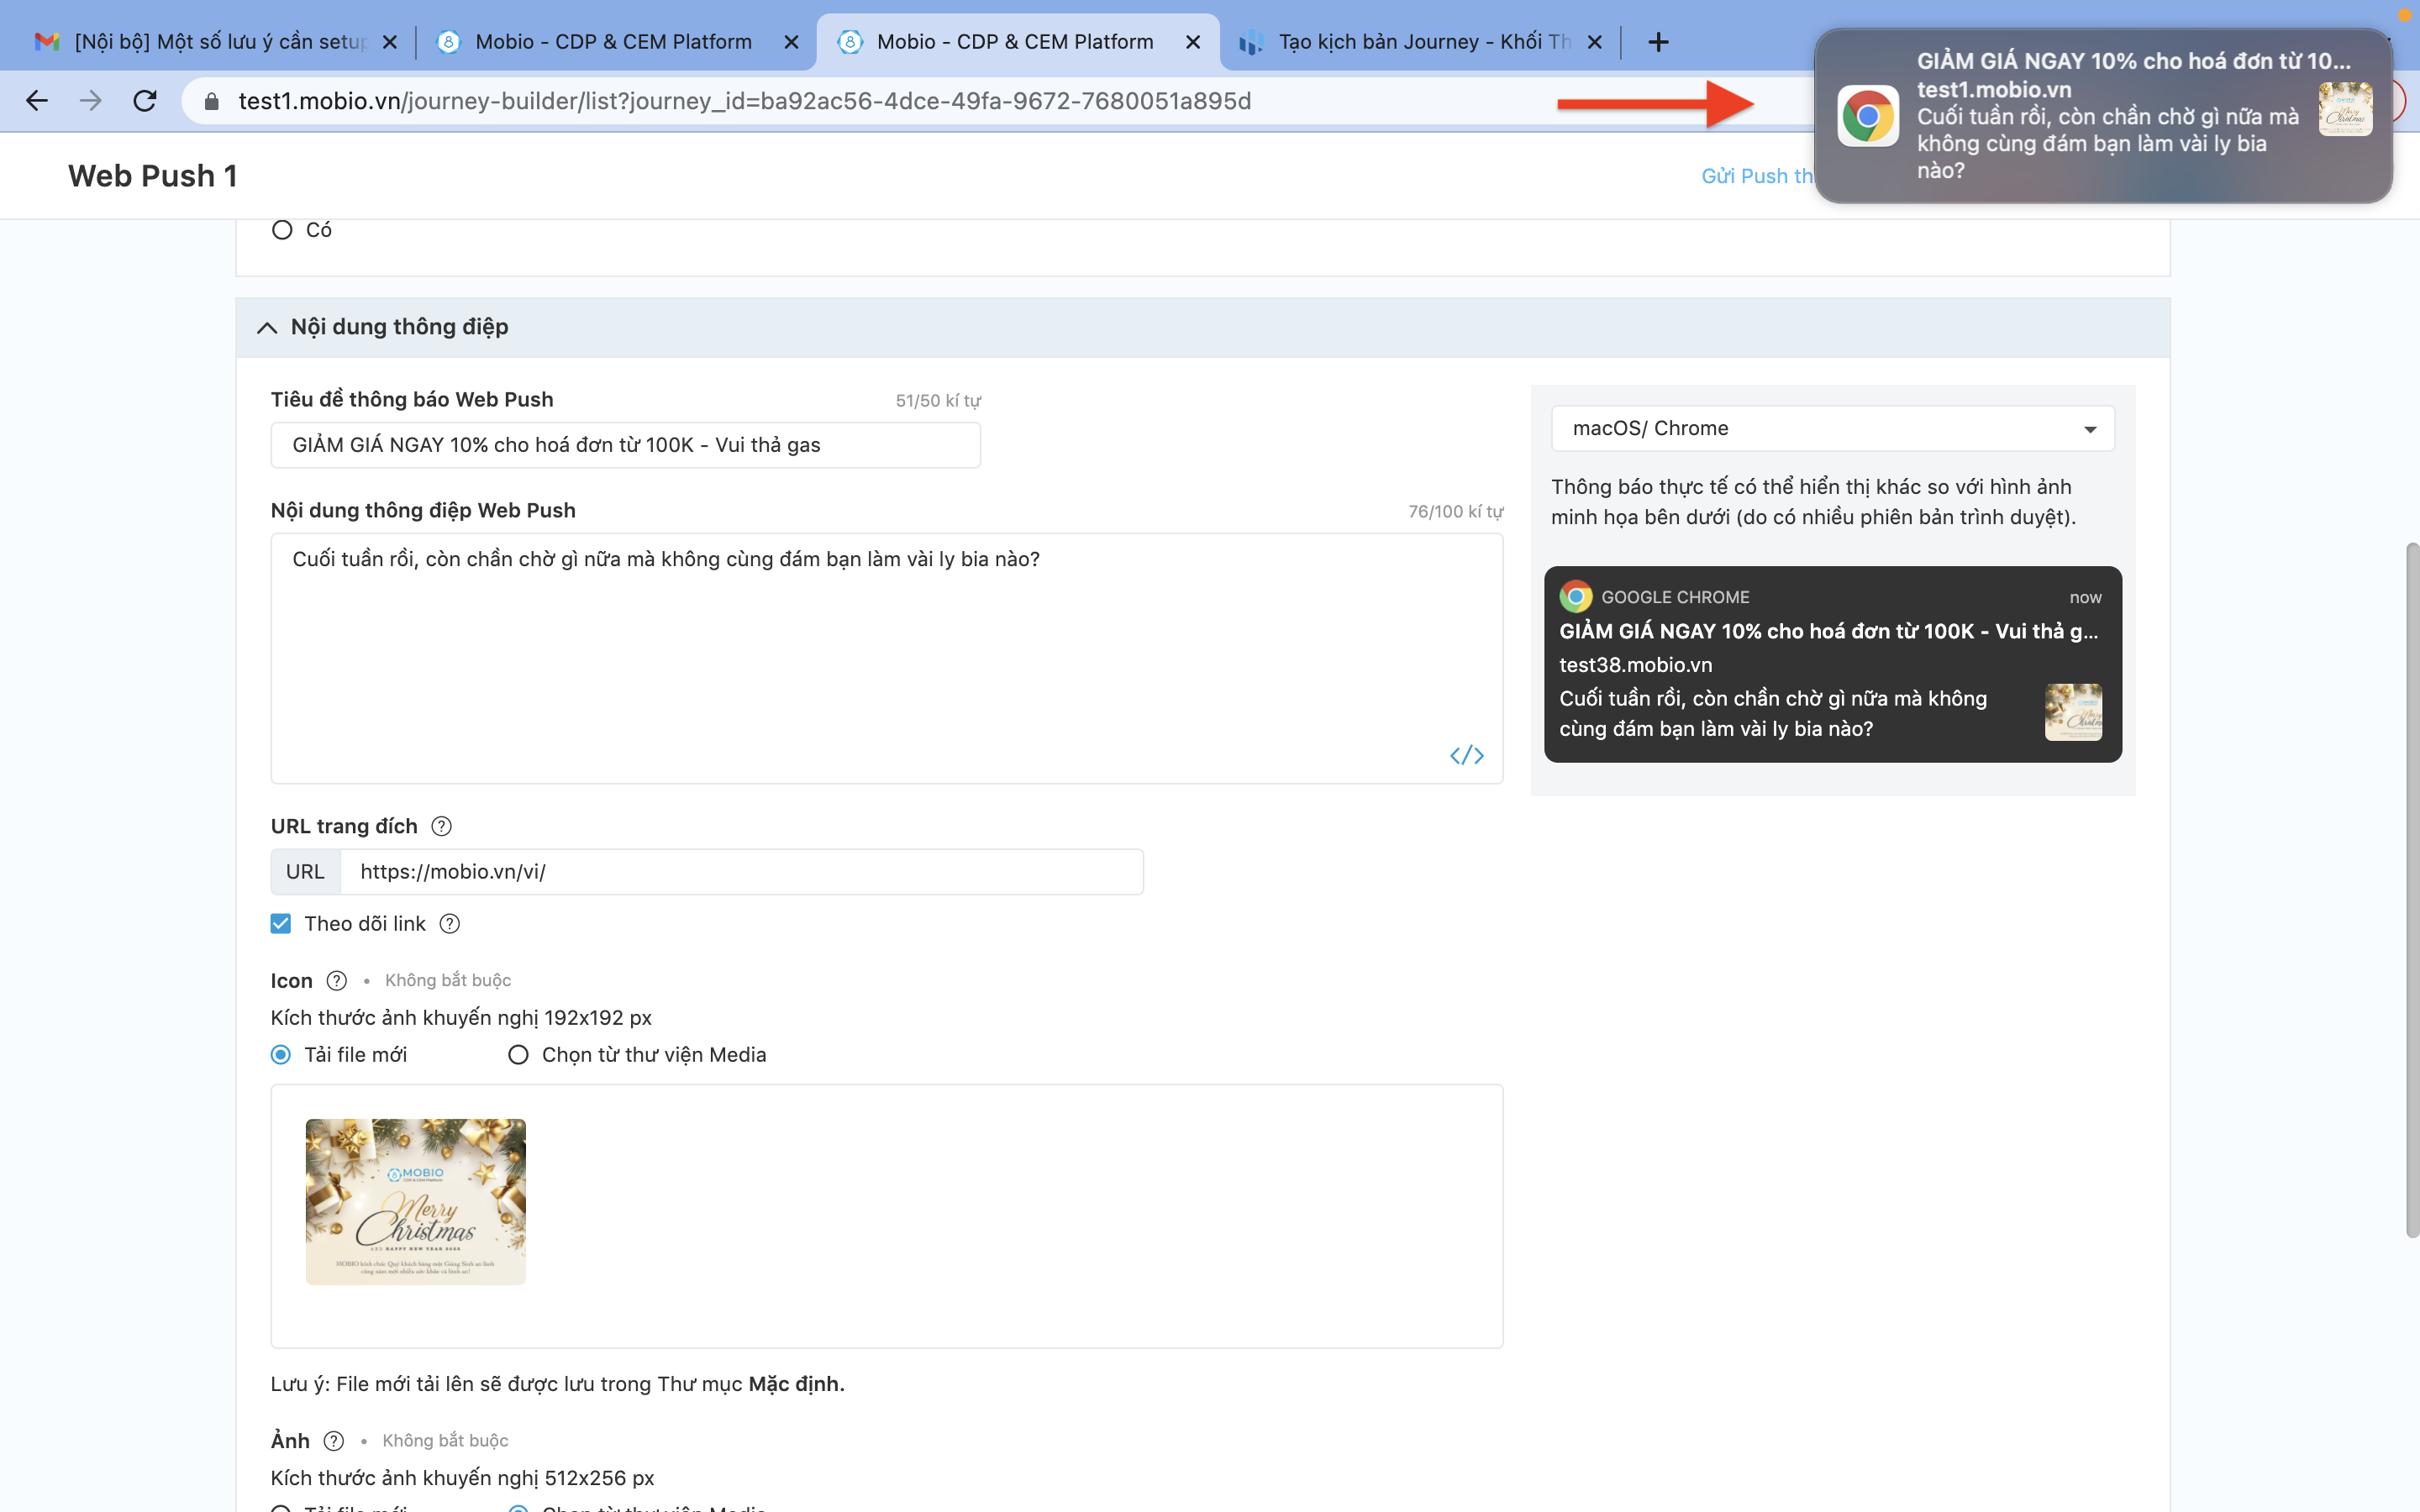Uncheck the Theo dõi link checkbox
2420x1512 pixels.
pos(281,924)
